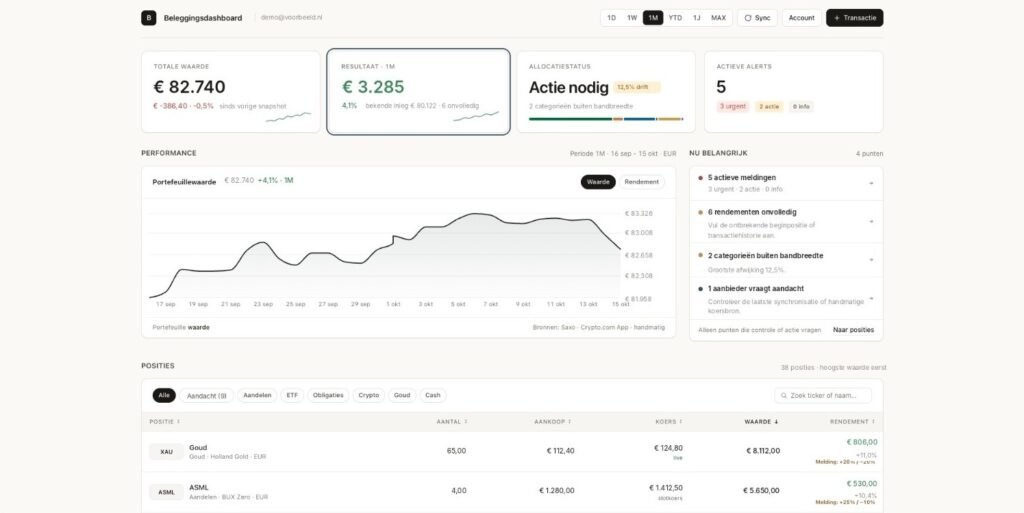Screen dimensions: 1024x513
Task: Select the 1J period
Action: pyautogui.click(x=697, y=18)
